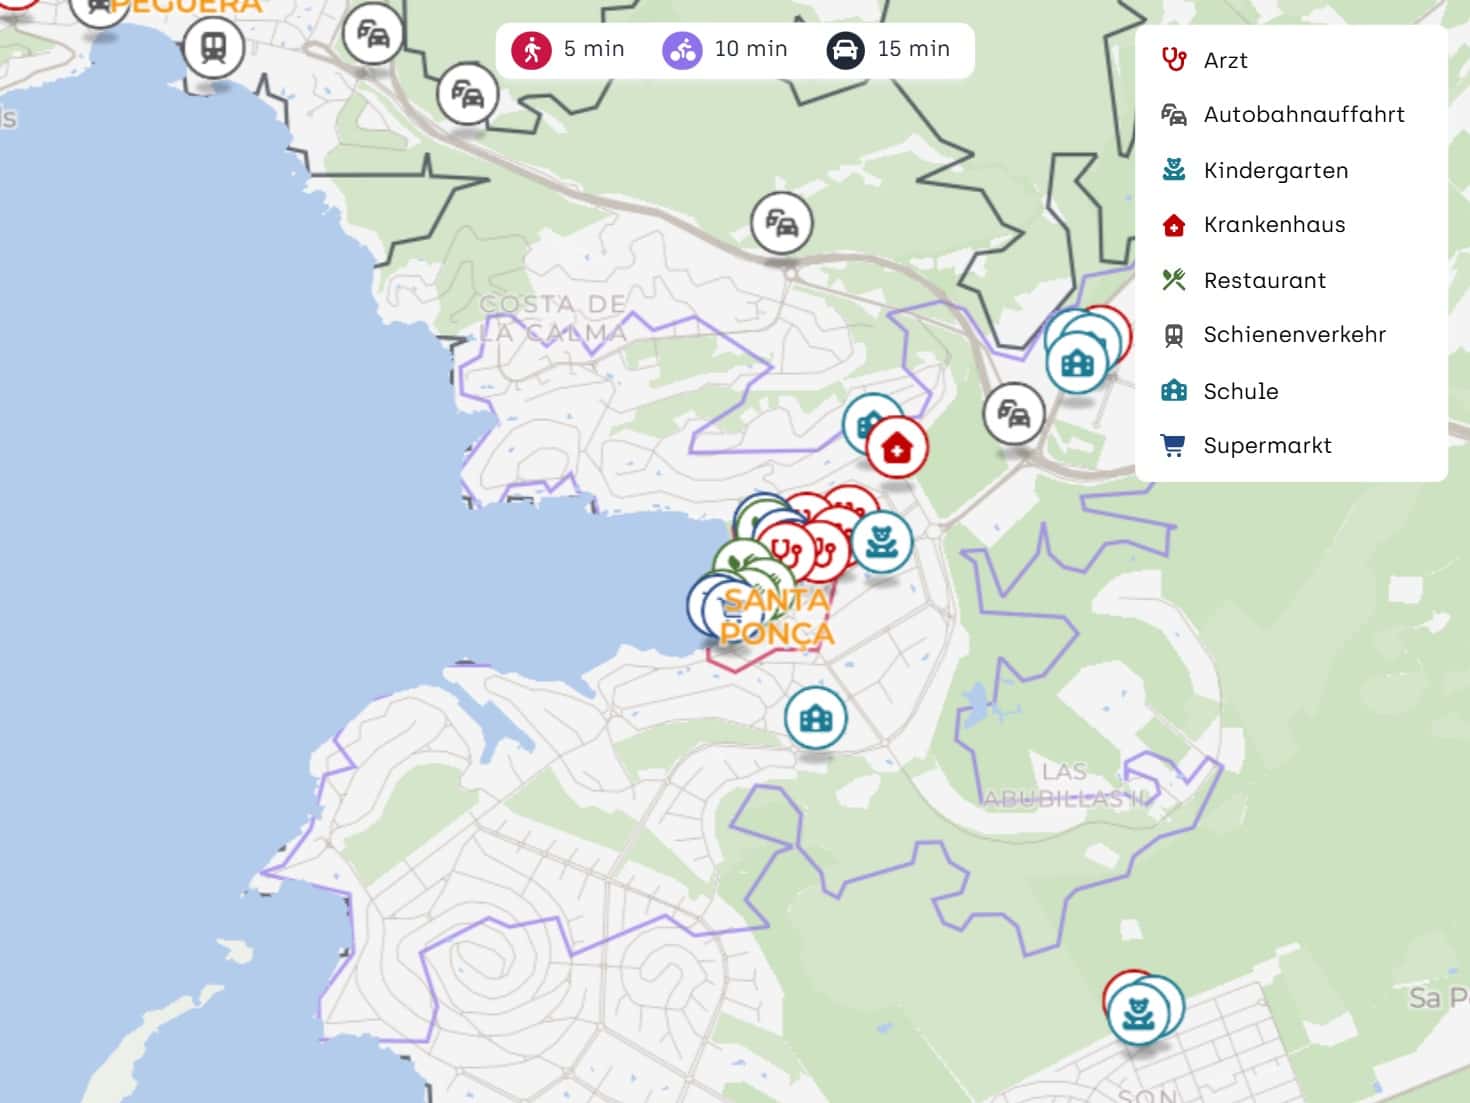Select the kindergarten marker in the bottom right
The width and height of the screenshot is (1470, 1103).
(1139, 1013)
